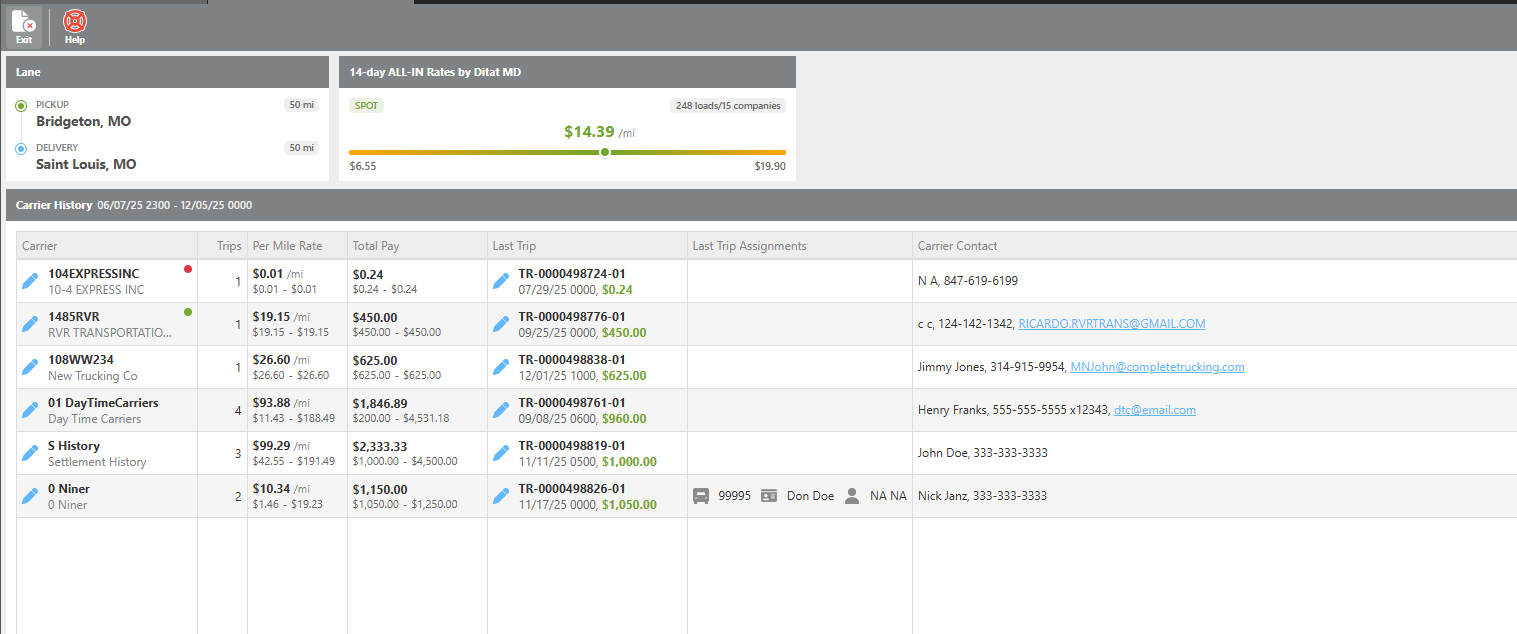Open trip TR-0000498761-01 pencil icon
1517x634 pixels.
(502, 411)
